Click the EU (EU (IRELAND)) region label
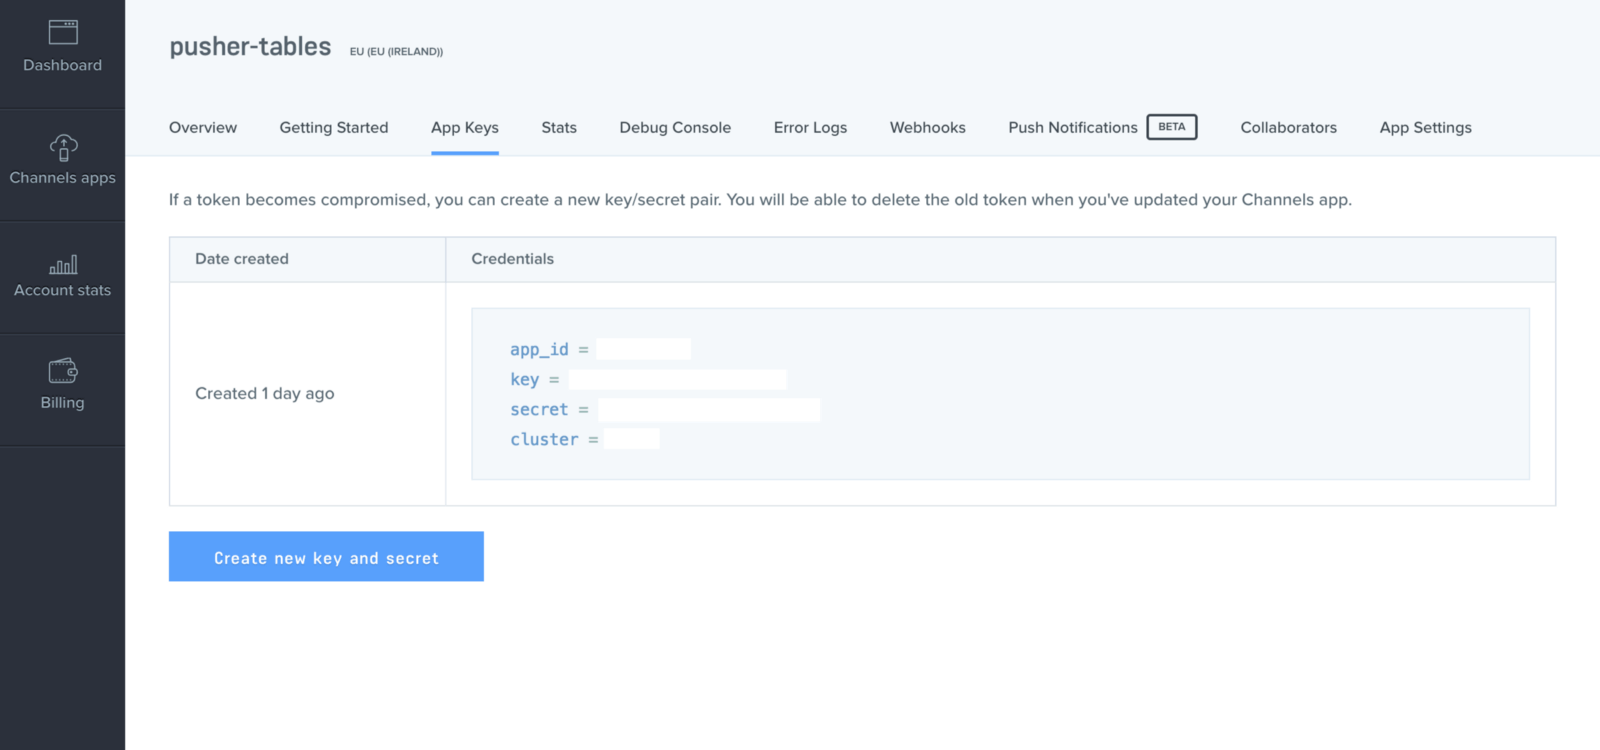The width and height of the screenshot is (1600, 750). (396, 51)
